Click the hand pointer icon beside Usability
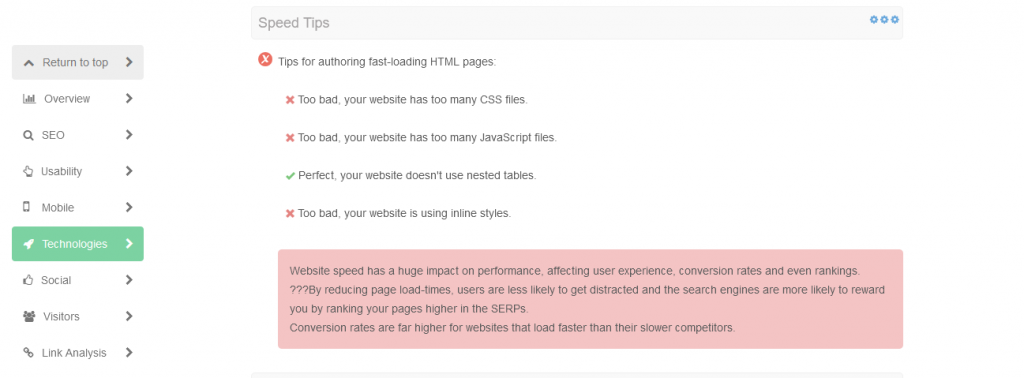This screenshot has width=1024, height=378. [28, 171]
